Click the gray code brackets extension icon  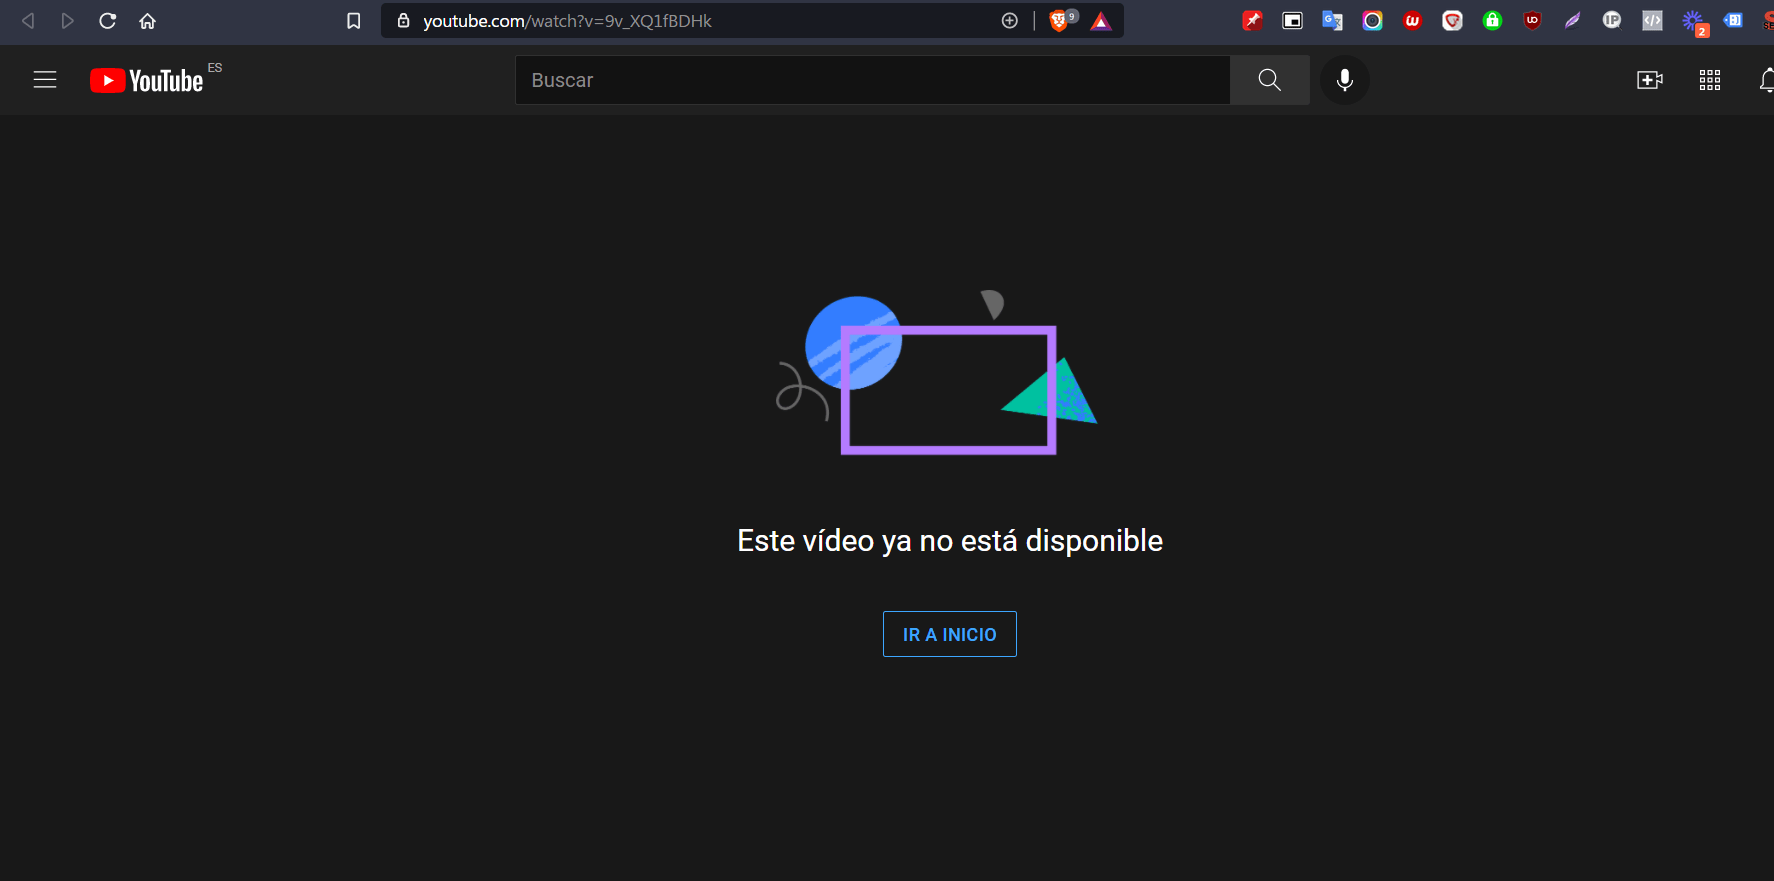pyautogui.click(x=1652, y=21)
